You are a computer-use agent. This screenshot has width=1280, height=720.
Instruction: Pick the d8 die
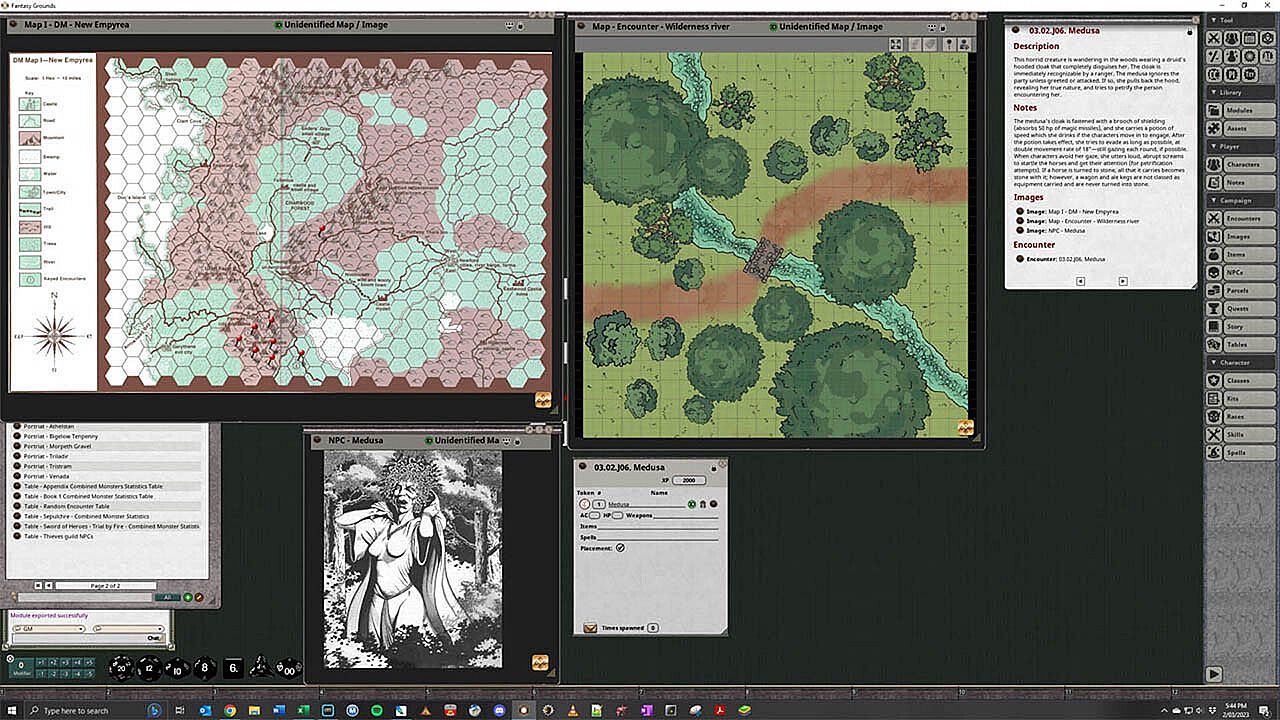pyautogui.click(x=204, y=667)
